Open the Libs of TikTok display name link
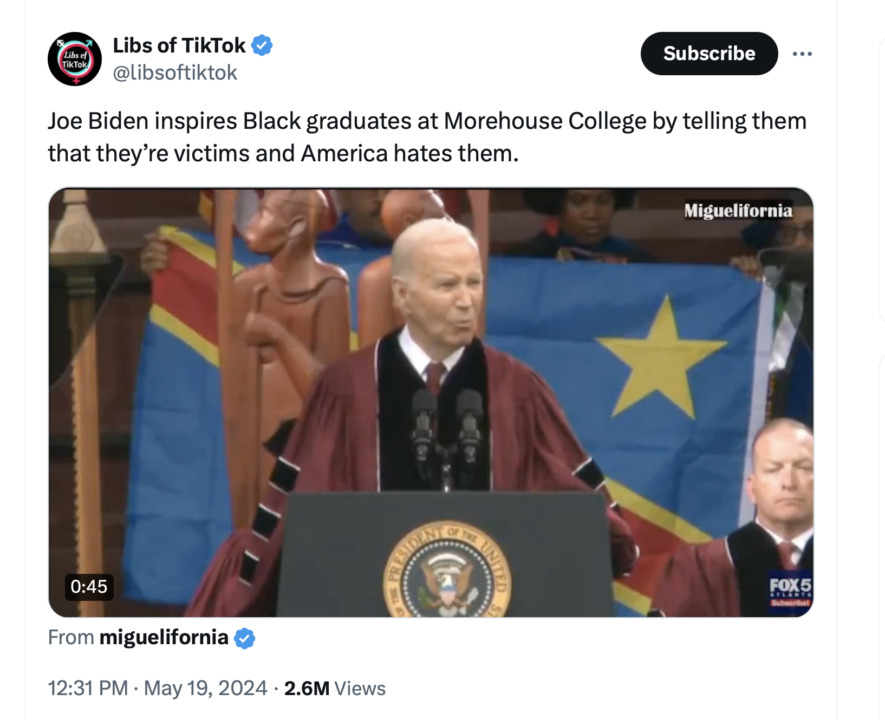The image size is (885, 720). click(179, 45)
